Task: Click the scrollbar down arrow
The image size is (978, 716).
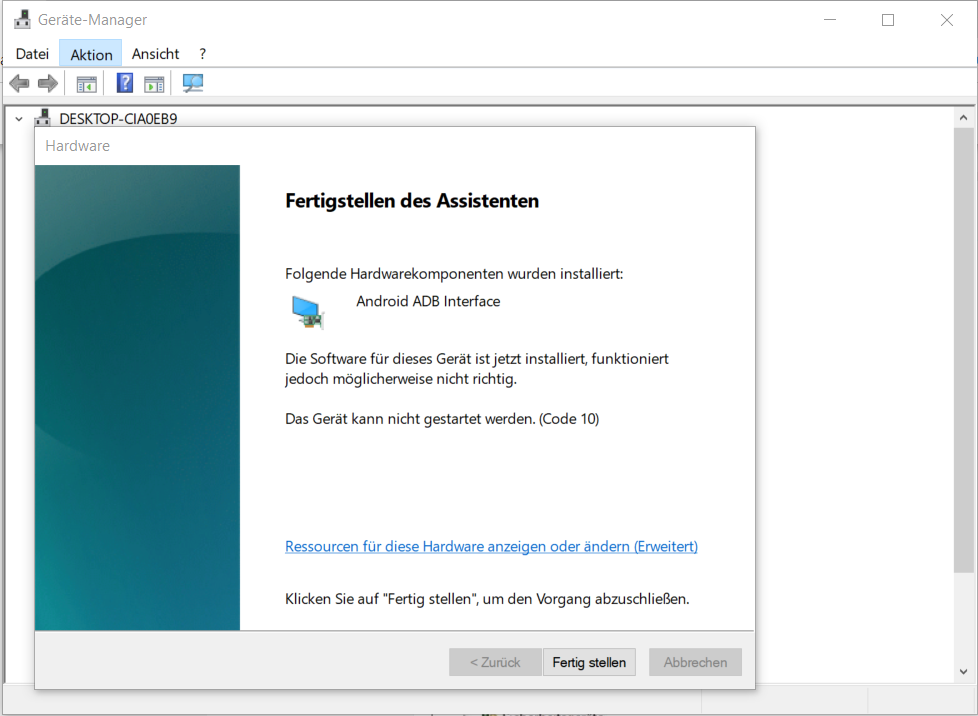Action: pos(964,672)
